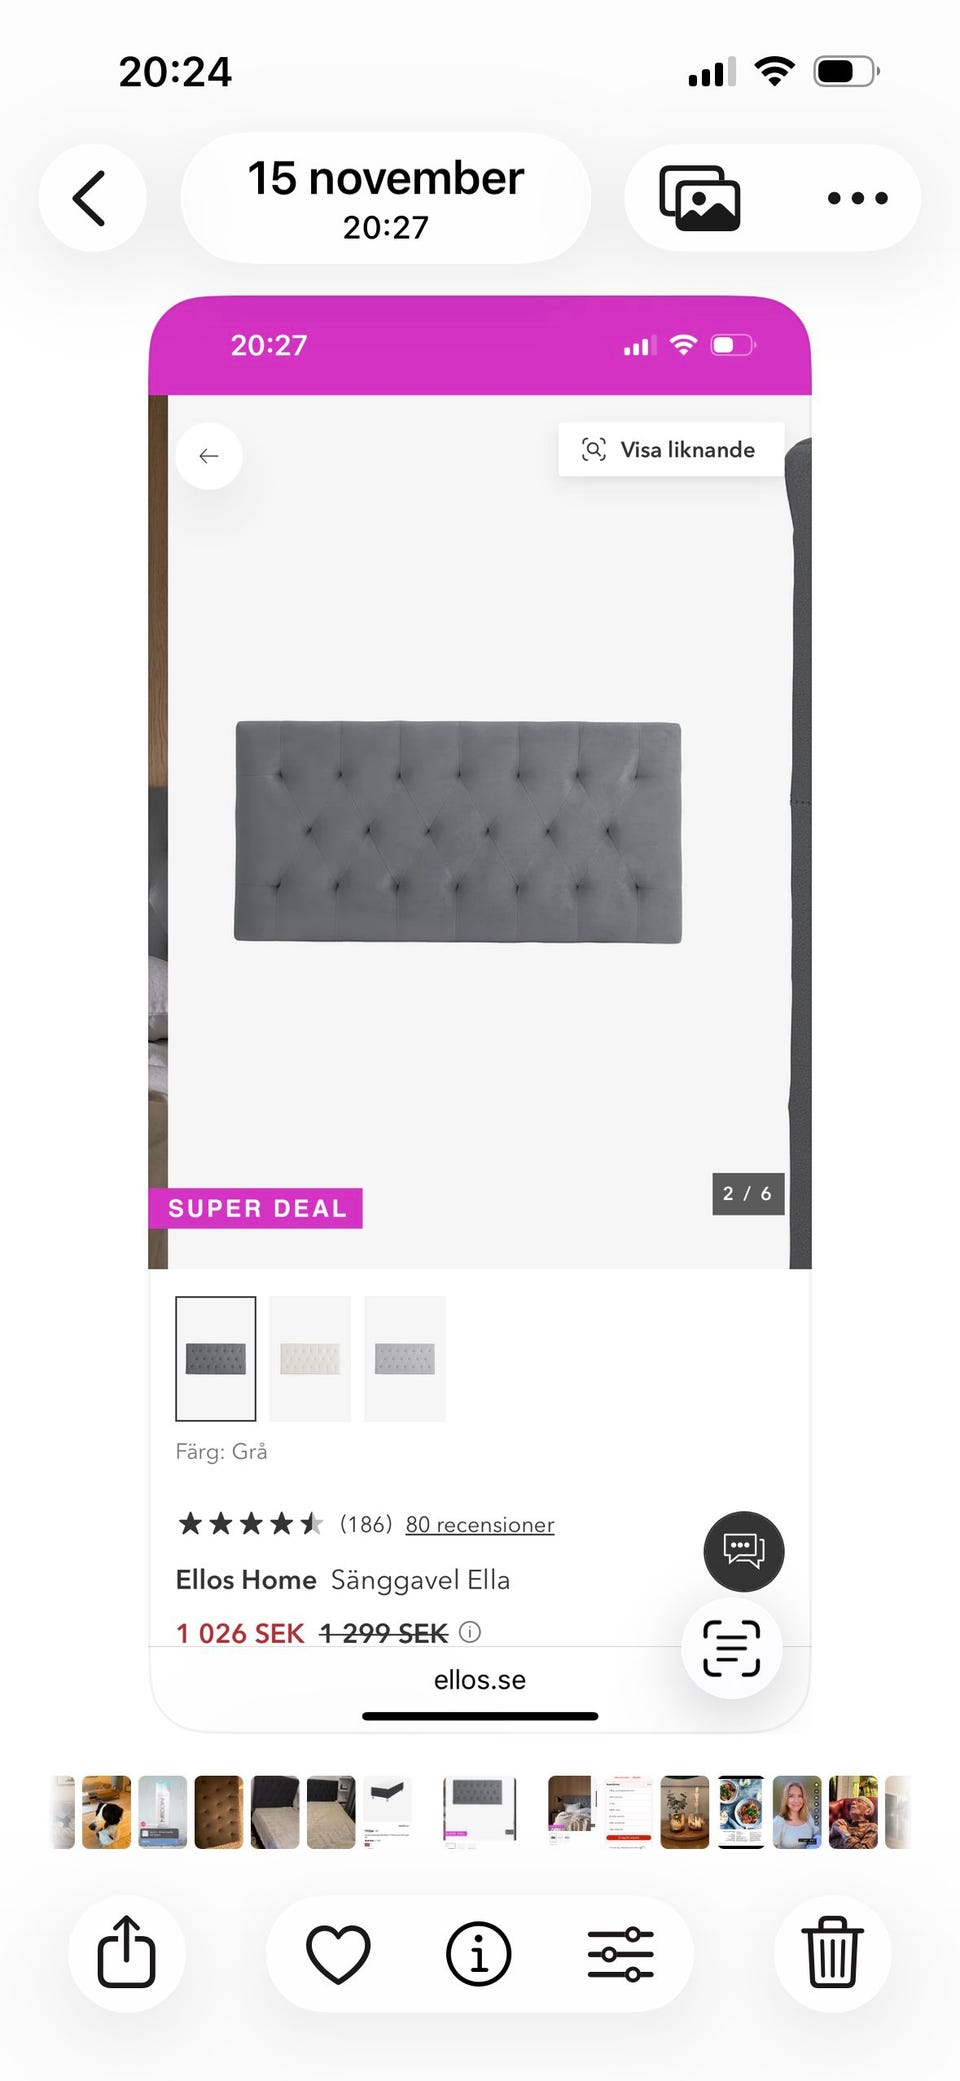Select the white headboard color swatch
The height and width of the screenshot is (2081, 960).
[310, 1358]
